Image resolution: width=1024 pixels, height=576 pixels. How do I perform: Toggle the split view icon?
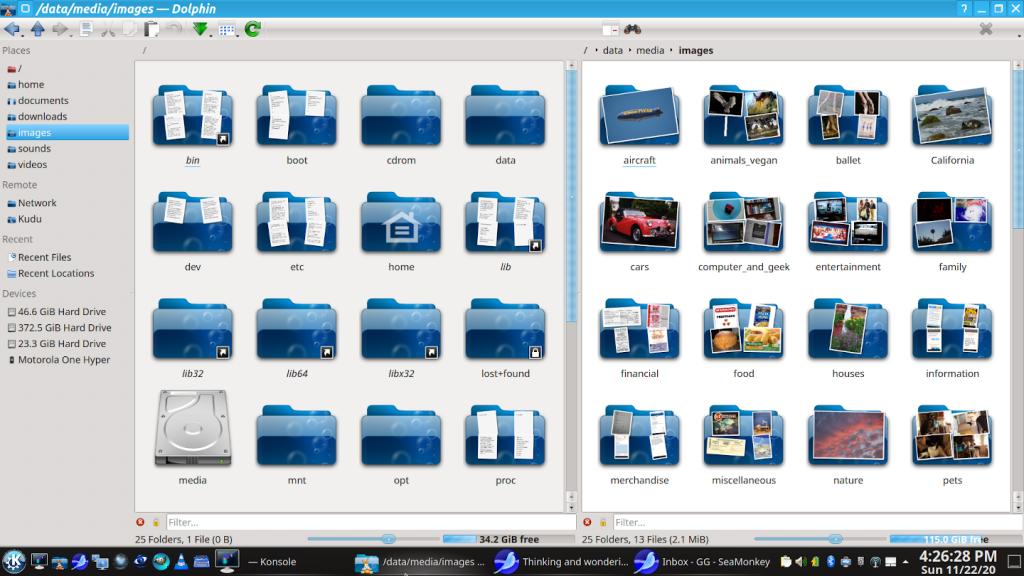pyautogui.click(x=609, y=29)
